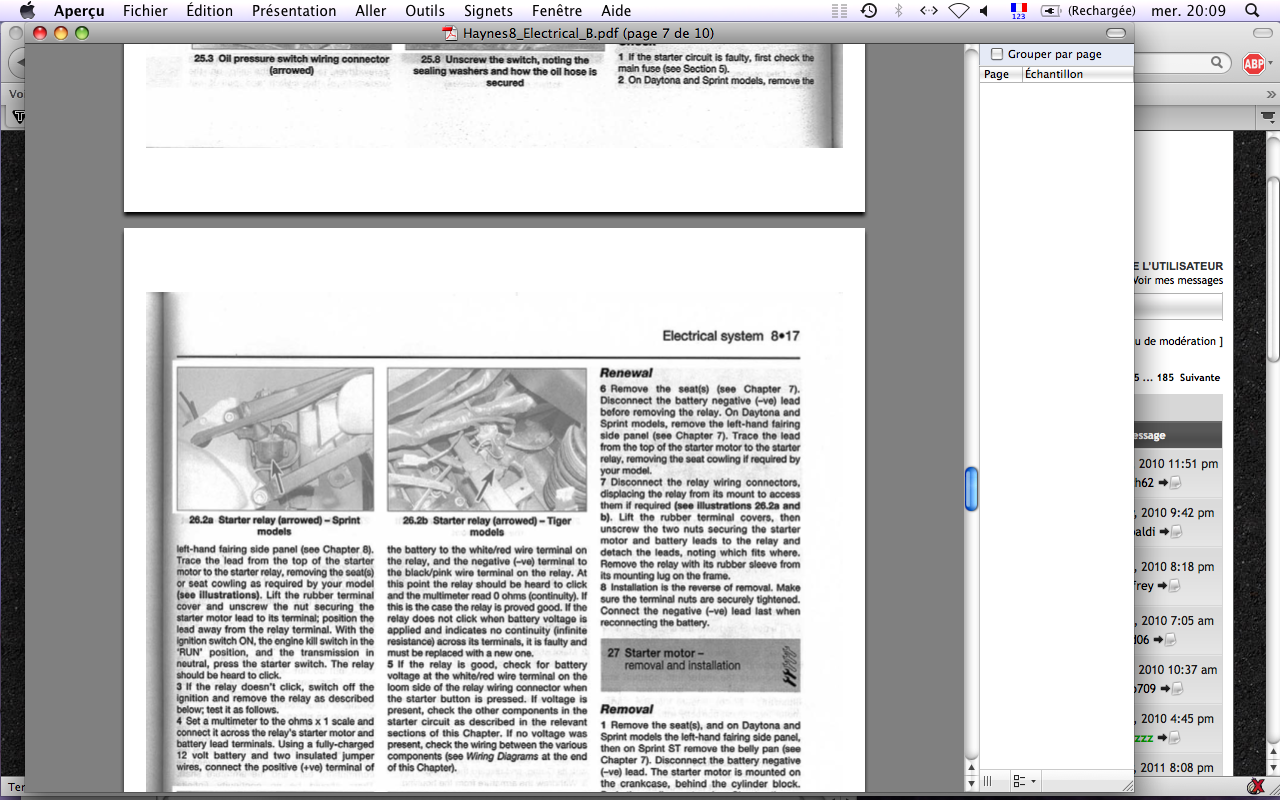Click the Page column header

(1001, 74)
